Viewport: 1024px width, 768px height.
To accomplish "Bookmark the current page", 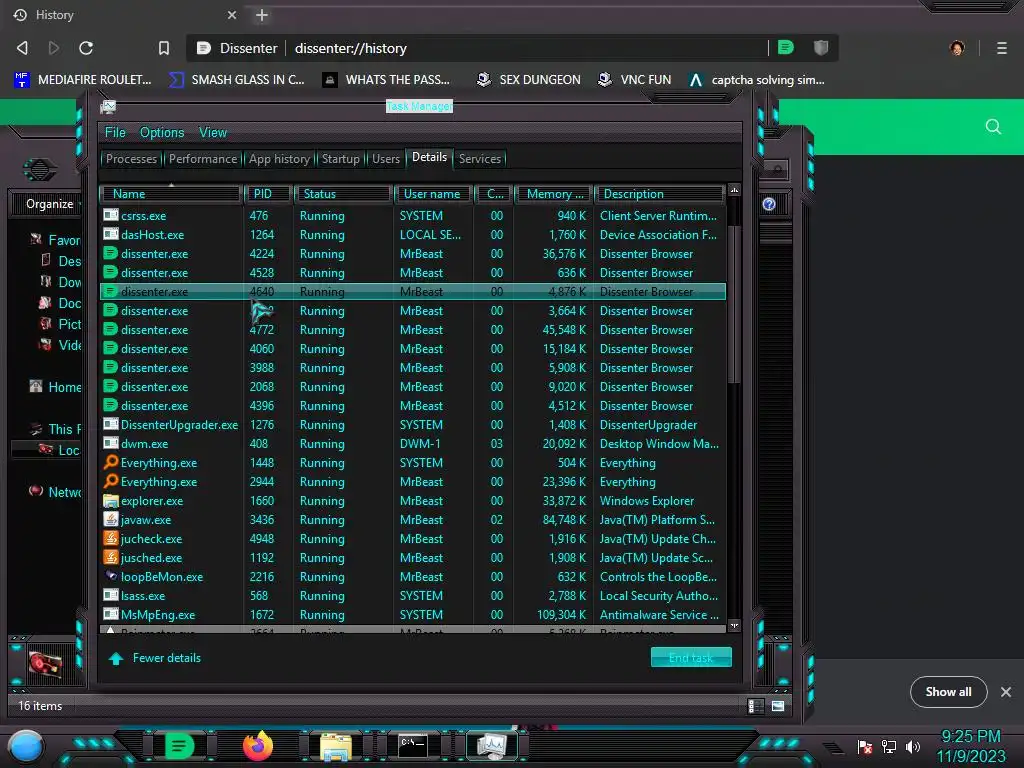I will click(163, 48).
